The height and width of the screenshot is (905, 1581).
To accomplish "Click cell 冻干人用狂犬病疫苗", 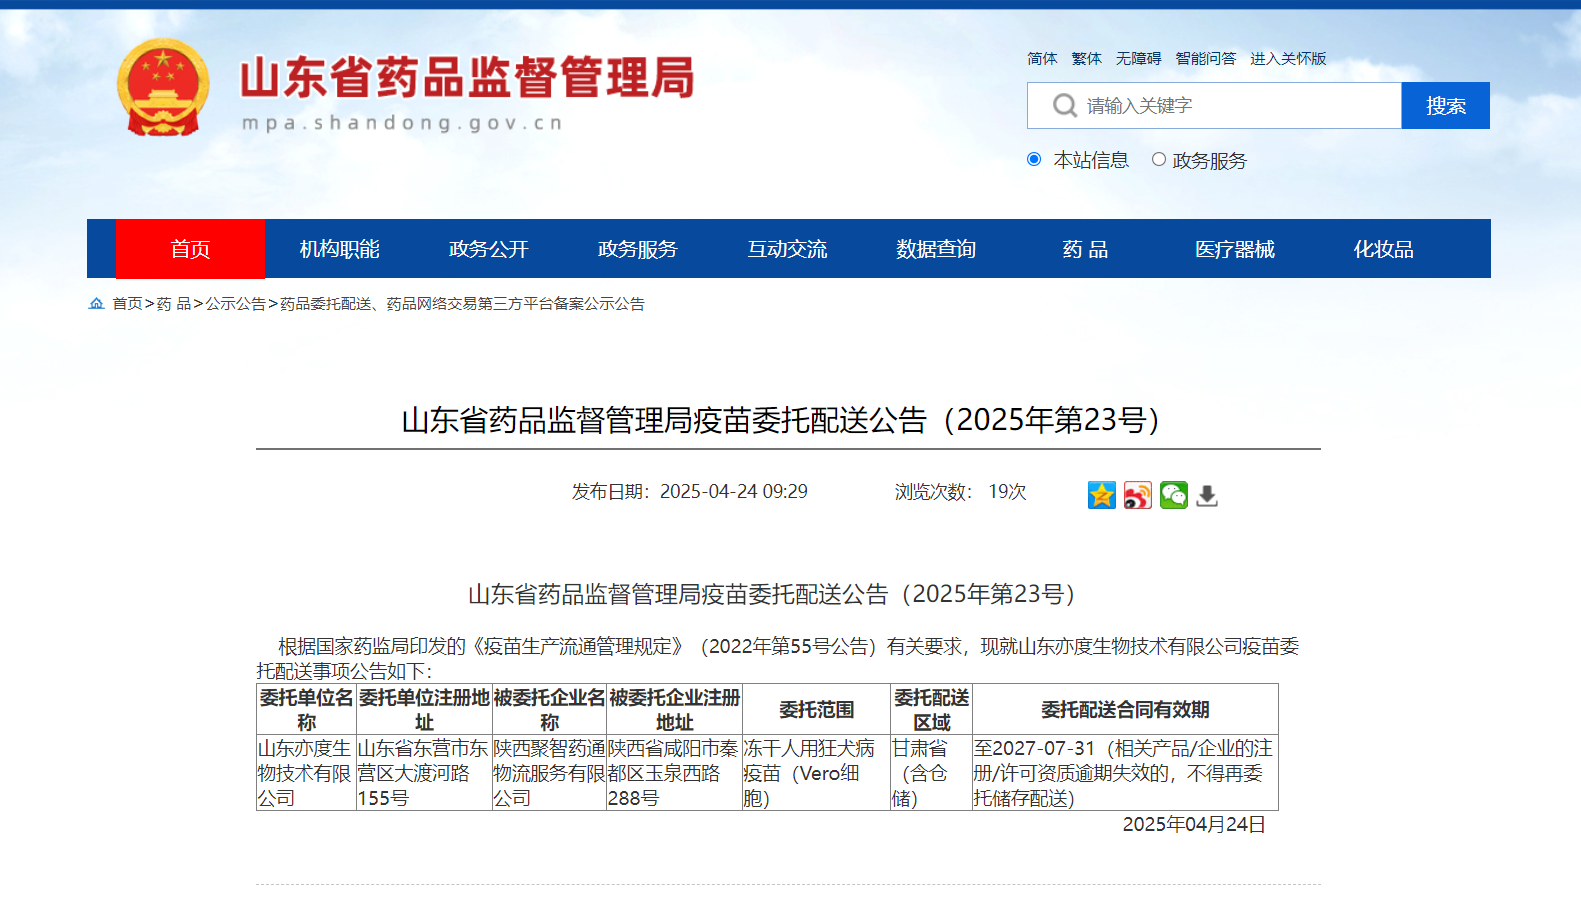I will point(816,773).
